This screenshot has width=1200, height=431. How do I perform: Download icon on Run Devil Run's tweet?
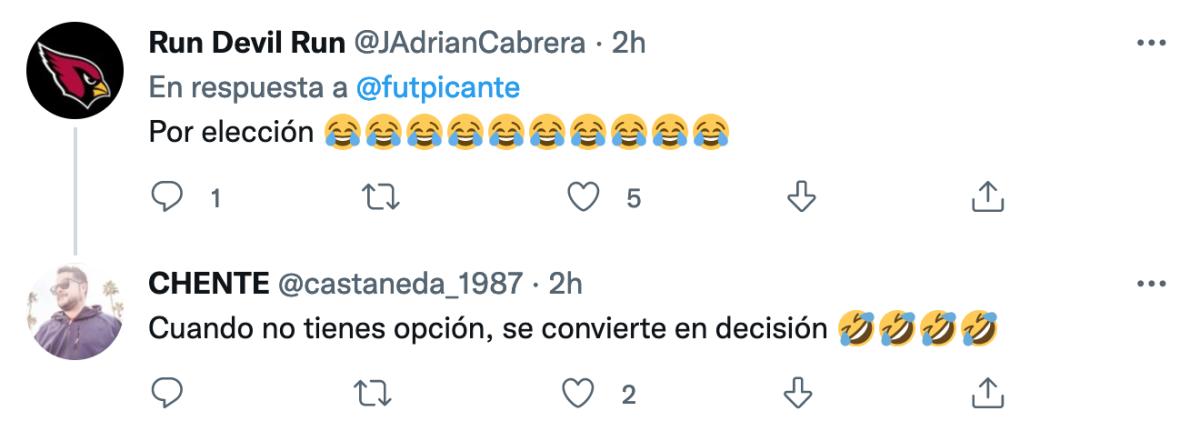click(798, 198)
